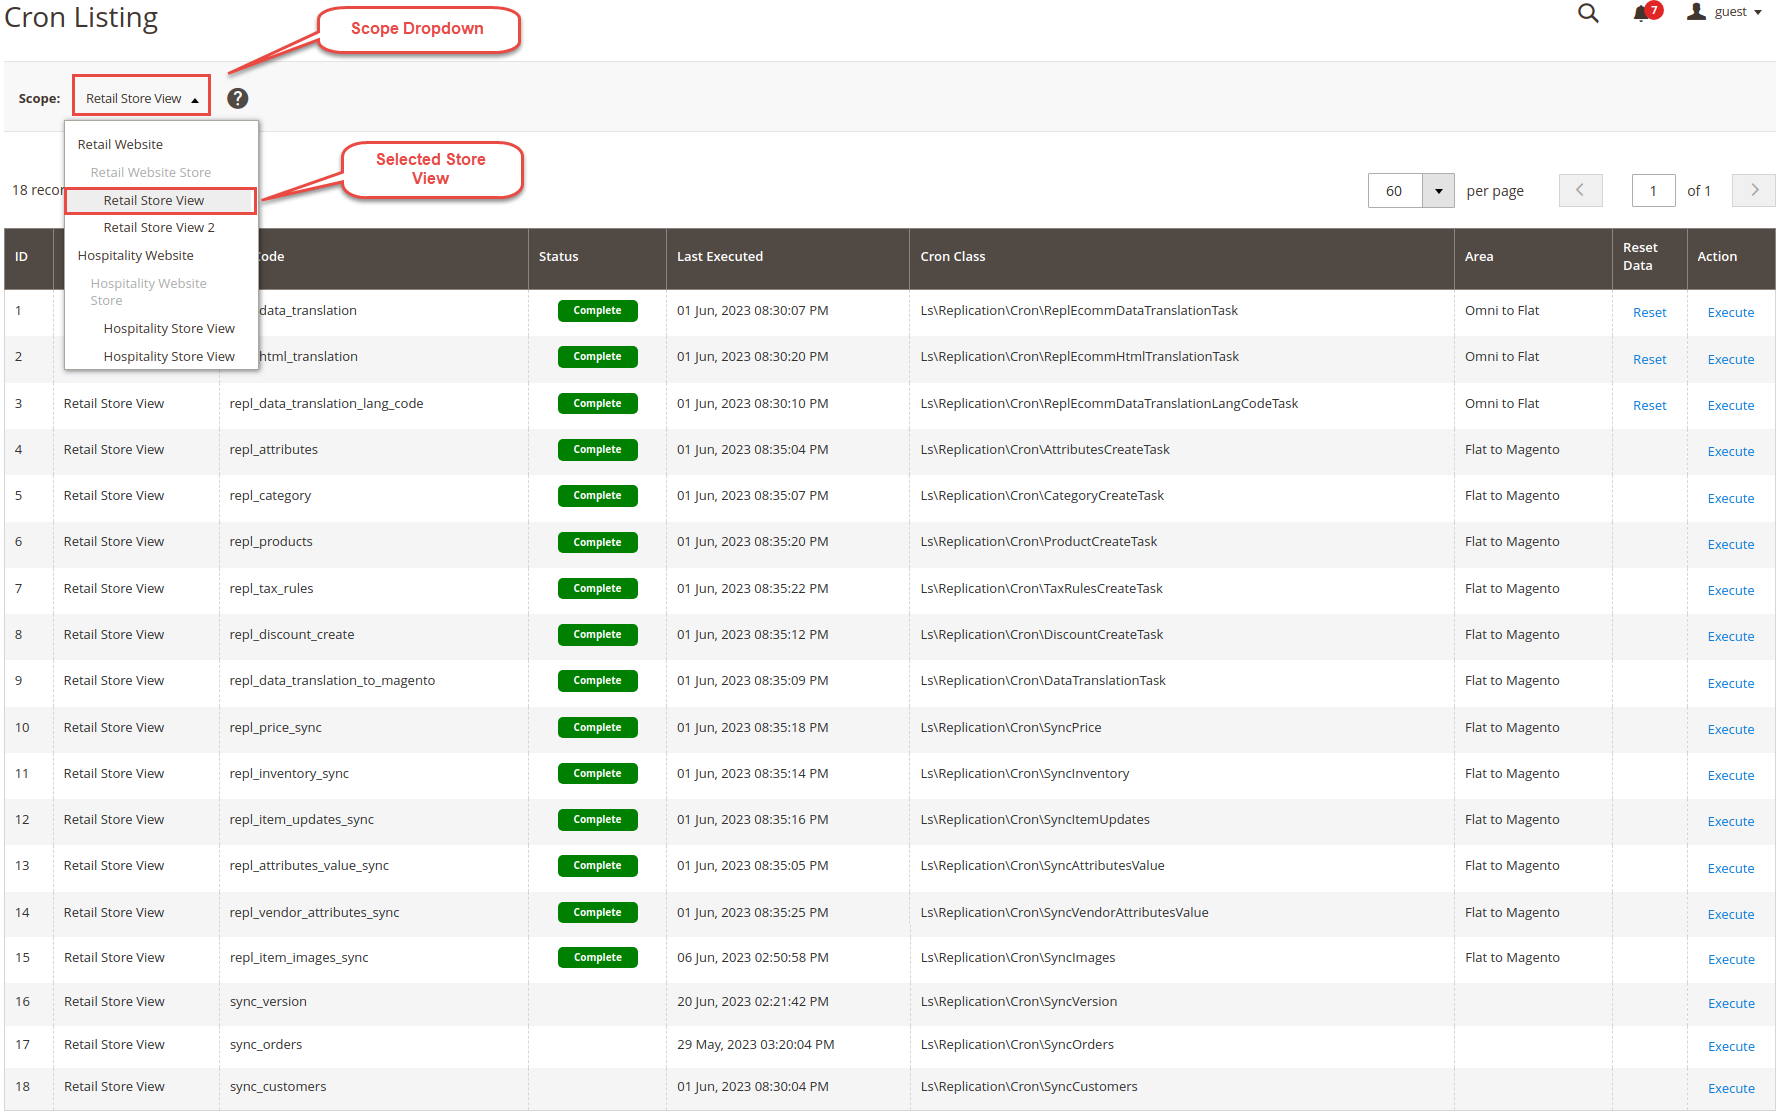
Task: Click the search magnifier icon
Action: click(x=1587, y=13)
